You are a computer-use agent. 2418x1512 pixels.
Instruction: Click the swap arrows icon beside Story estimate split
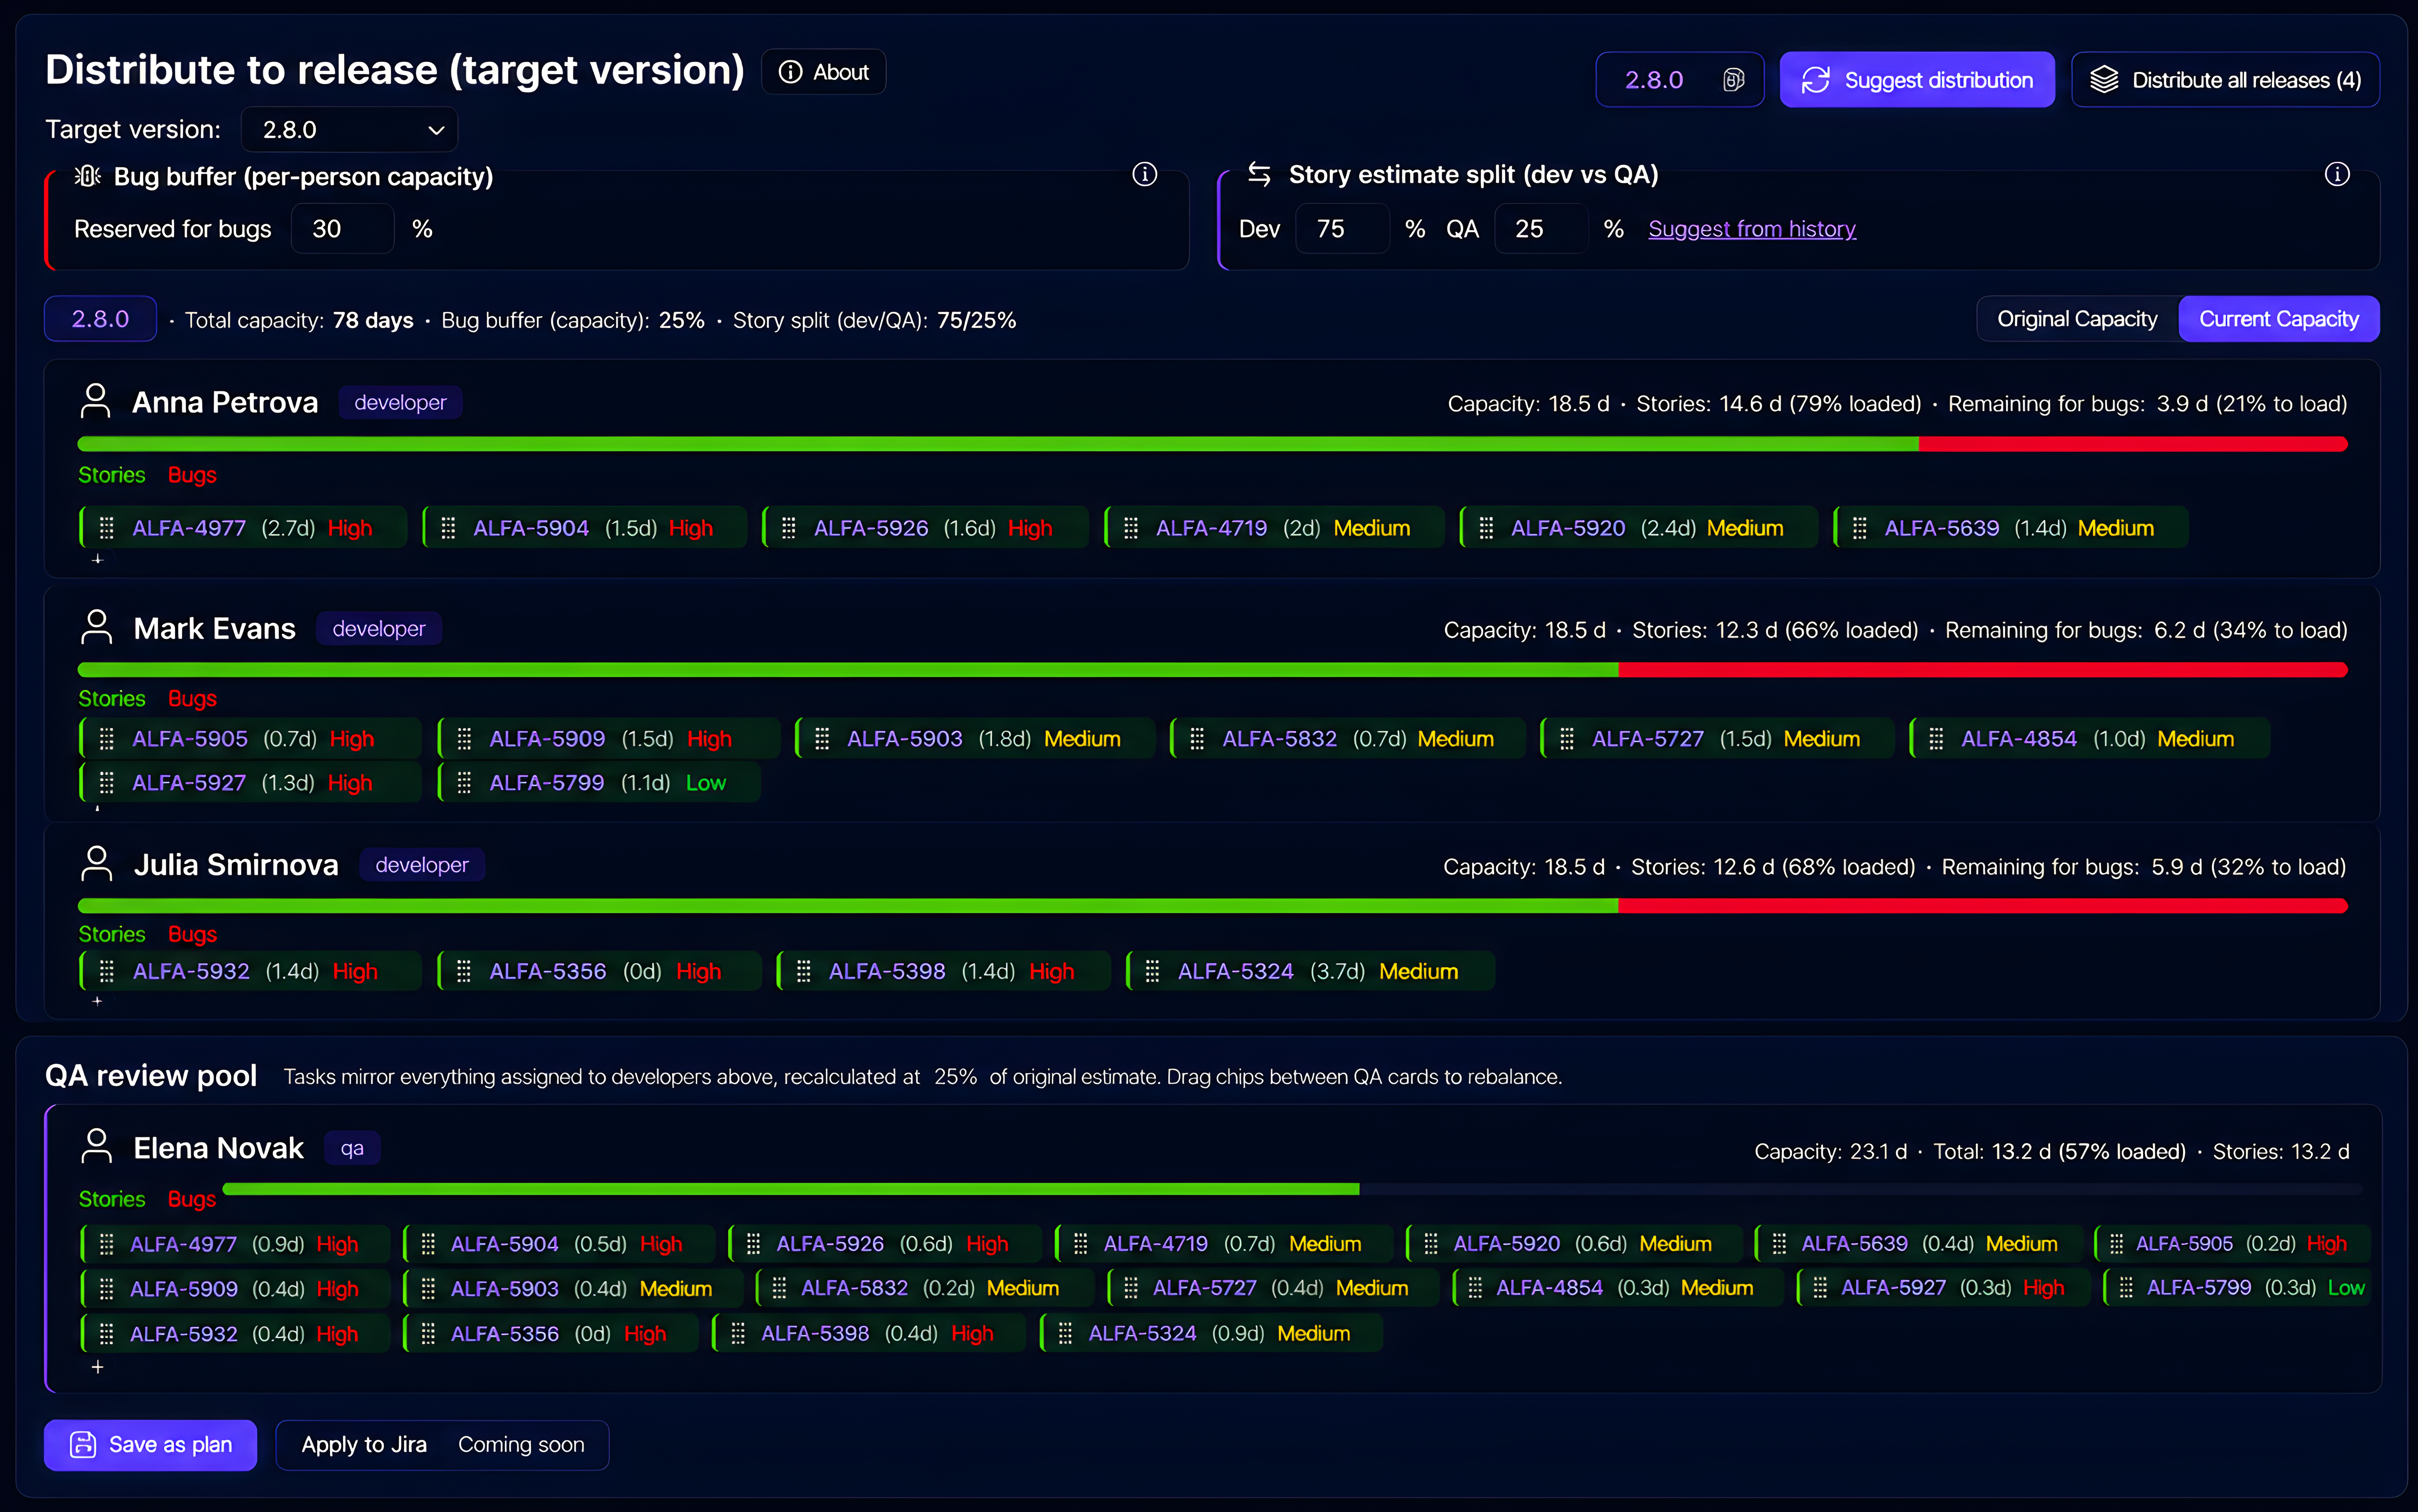pos(1259,174)
